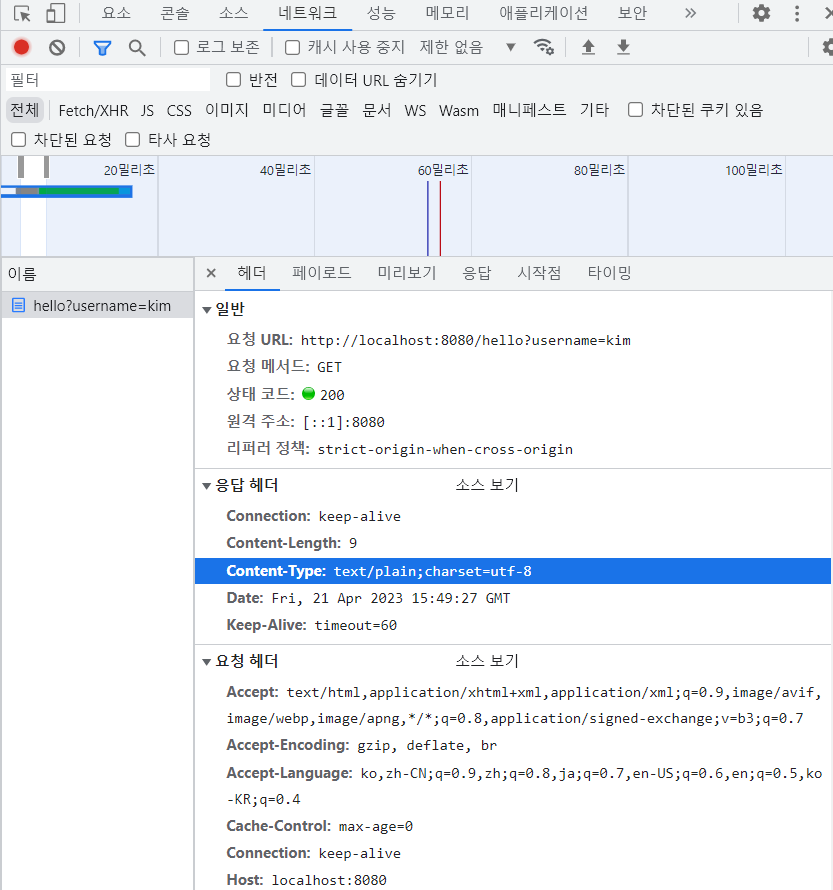This screenshot has height=890, width=833.
Task: Open network conditions wifi icon
Action: tap(543, 47)
